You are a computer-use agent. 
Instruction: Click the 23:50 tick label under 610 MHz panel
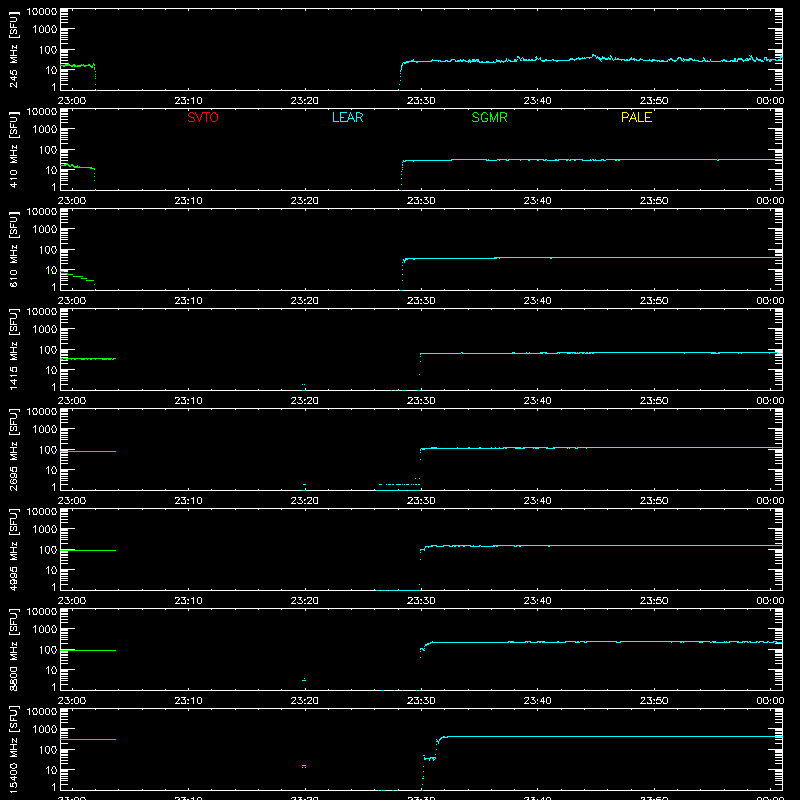coord(654,301)
